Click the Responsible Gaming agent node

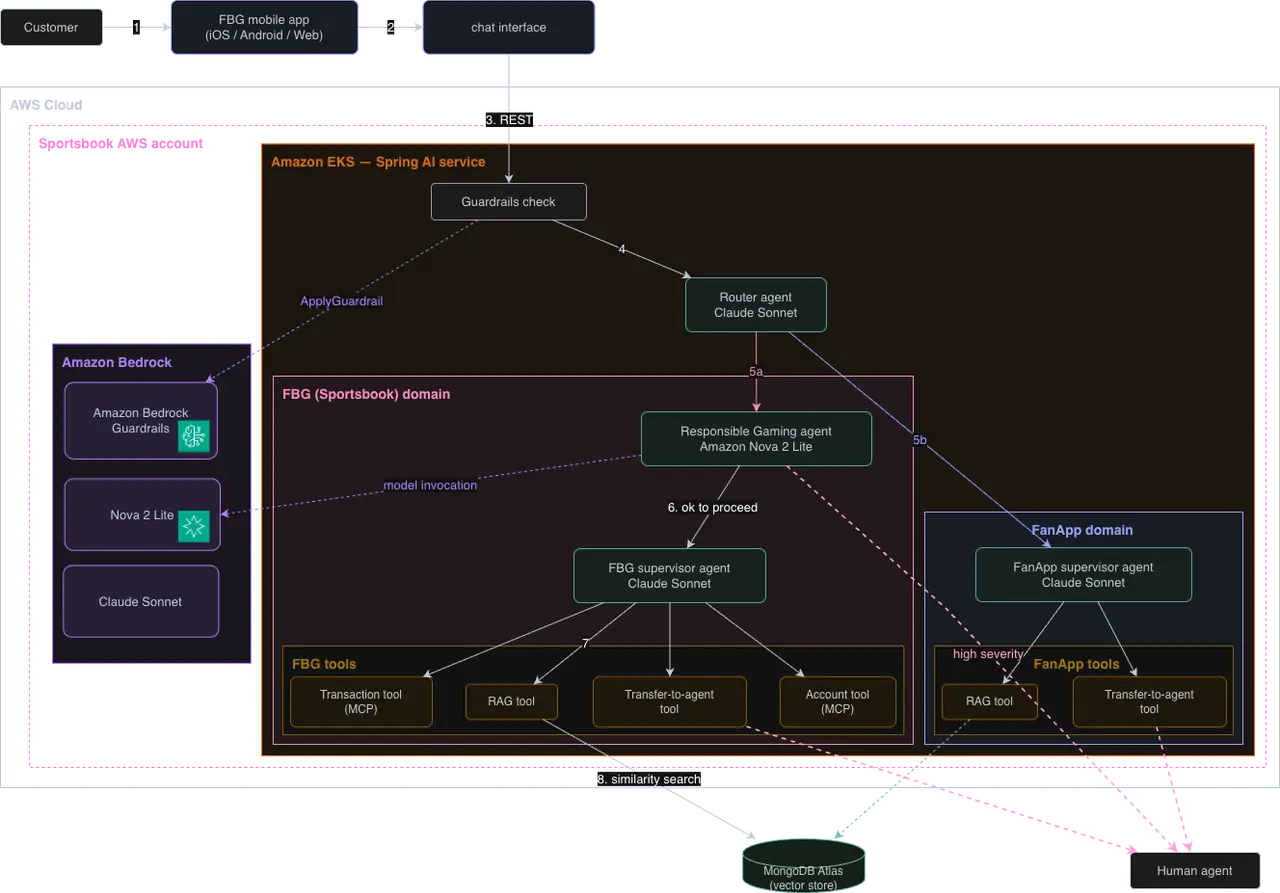coord(756,439)
